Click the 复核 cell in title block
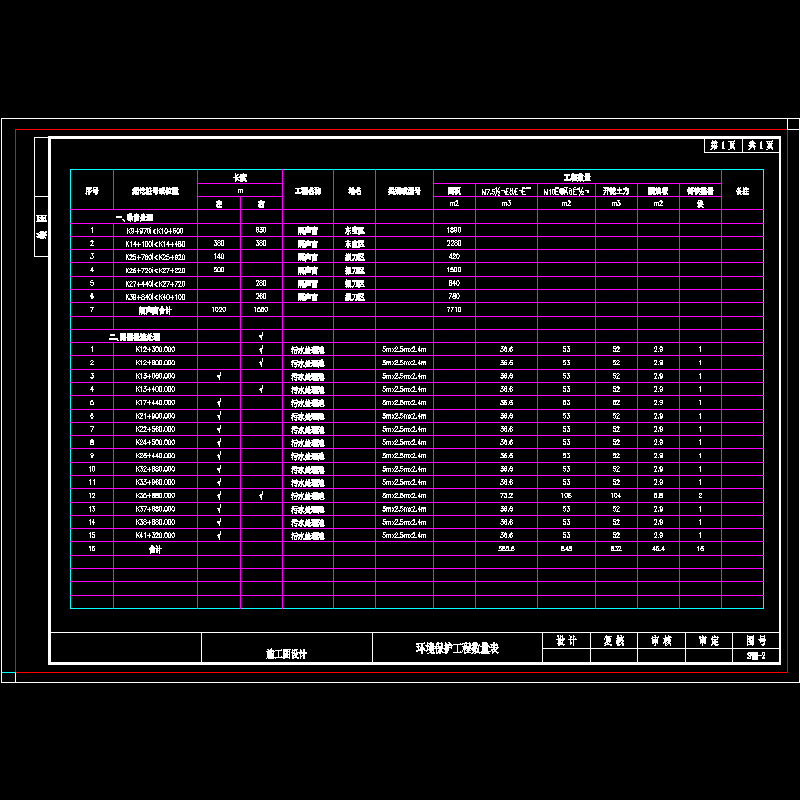800x800 pixels. [x=613, y=641]
